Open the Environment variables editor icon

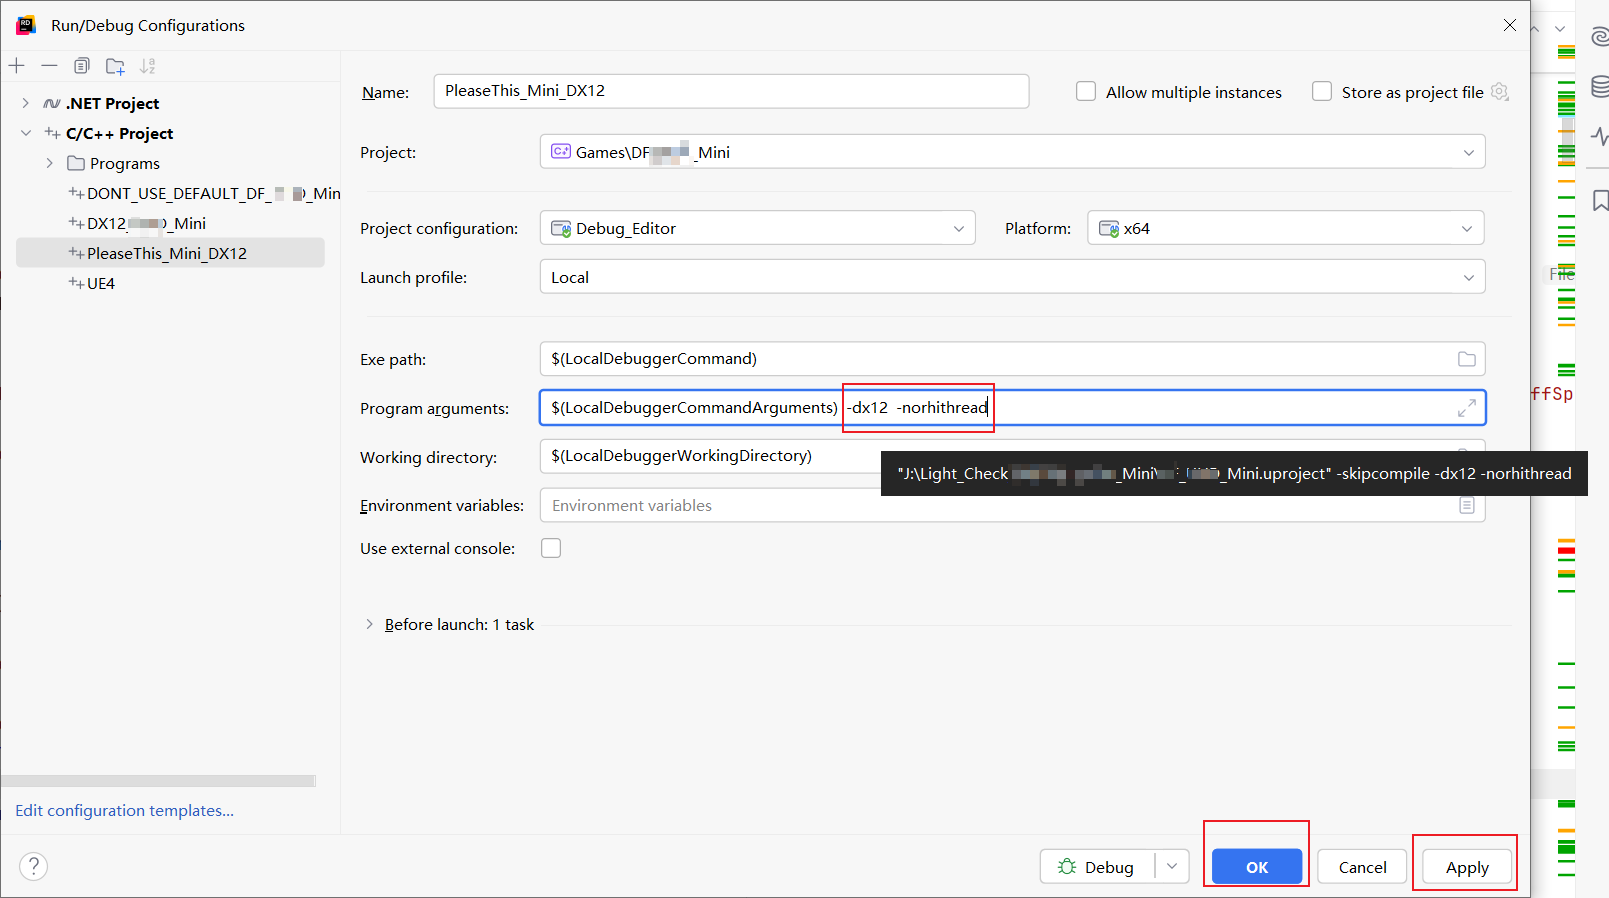pos(1467,506)
